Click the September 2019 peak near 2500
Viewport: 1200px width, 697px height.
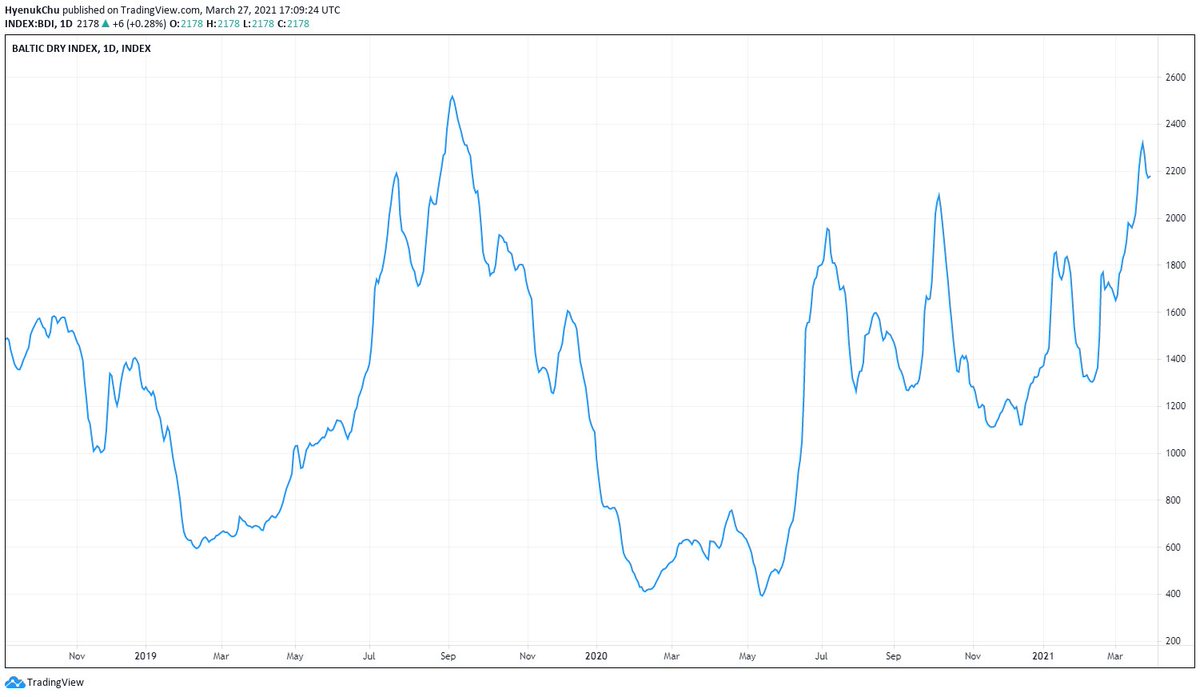point(452,97)
